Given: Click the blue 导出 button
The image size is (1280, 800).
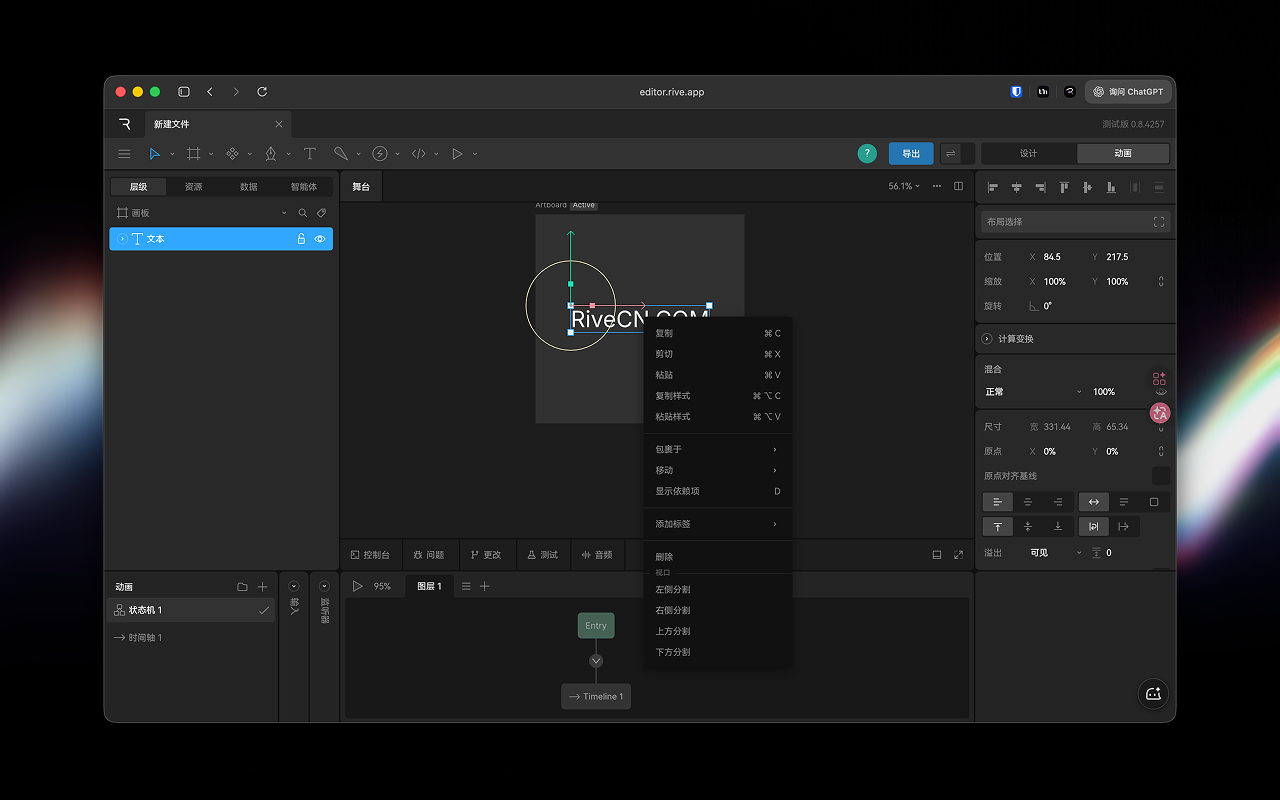Looking at the screenshot, I should (x=911, y=154).
